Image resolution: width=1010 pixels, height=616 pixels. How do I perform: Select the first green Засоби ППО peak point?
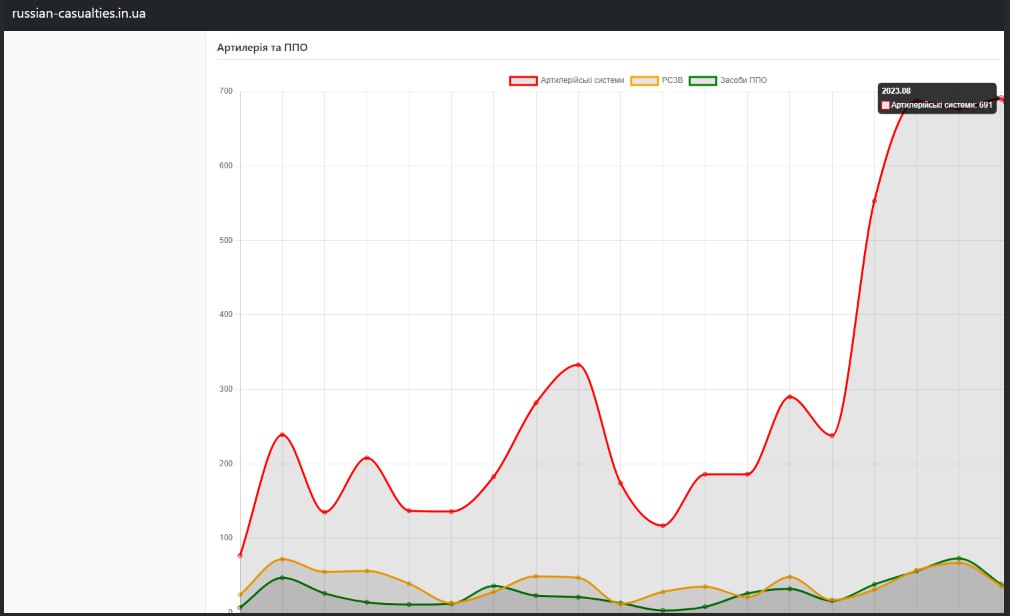tap(283, 578)
